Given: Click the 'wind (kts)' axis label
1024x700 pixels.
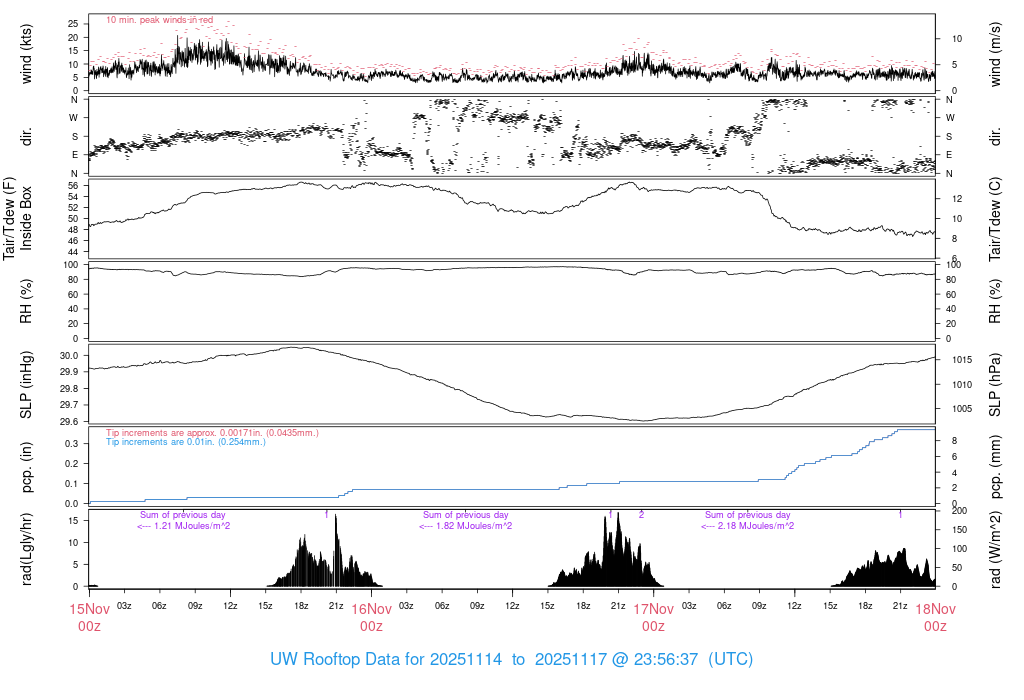Looking at the screenshot, I should (26, 54).
